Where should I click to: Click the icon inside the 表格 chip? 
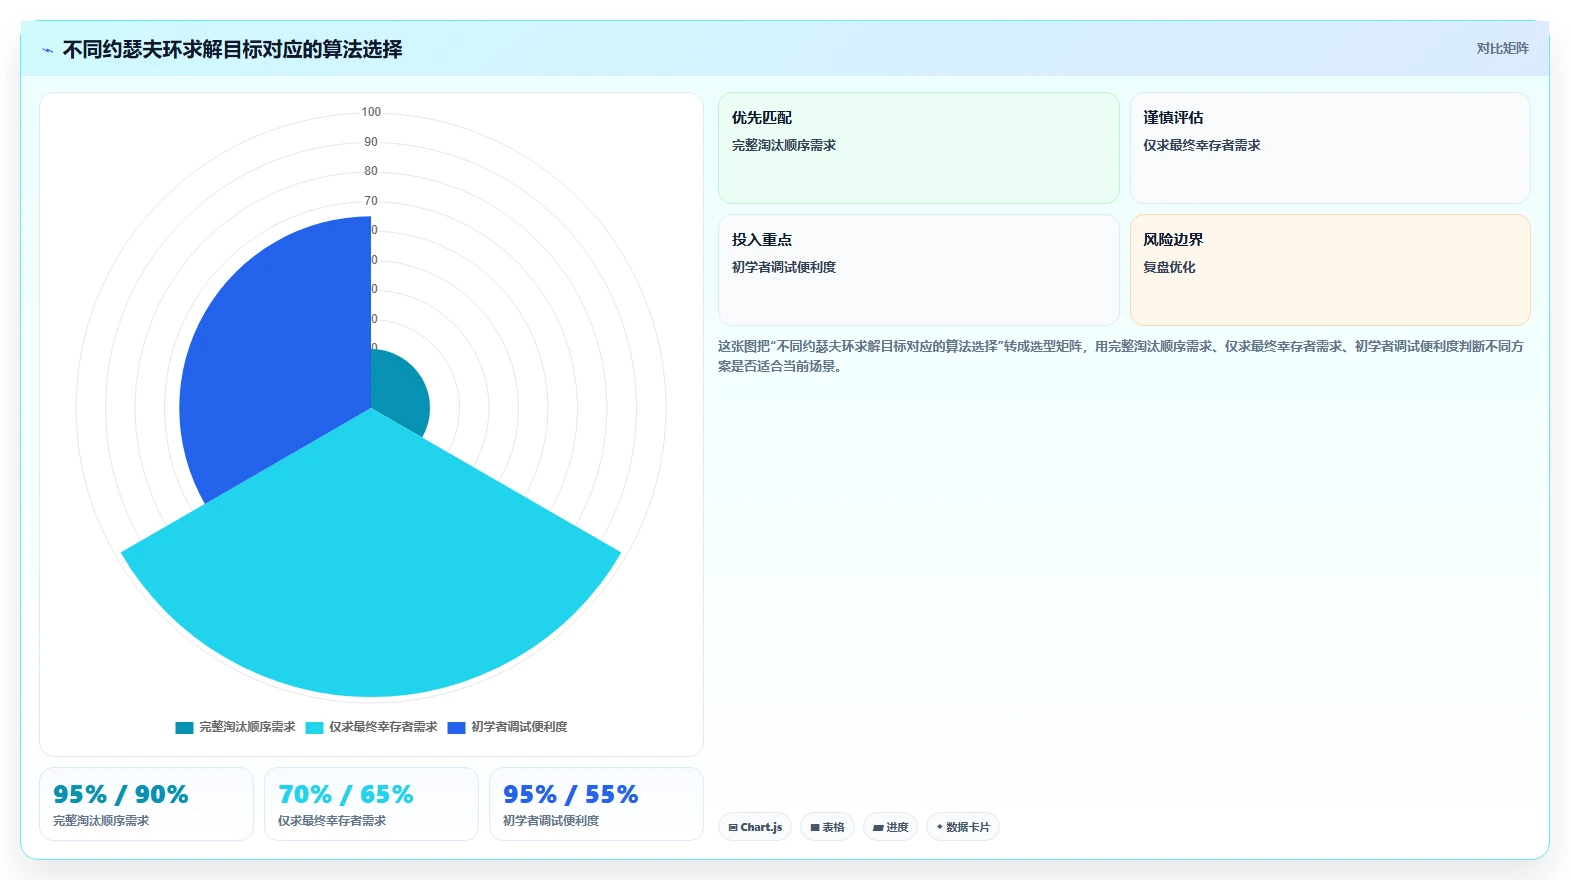[815, 827]
